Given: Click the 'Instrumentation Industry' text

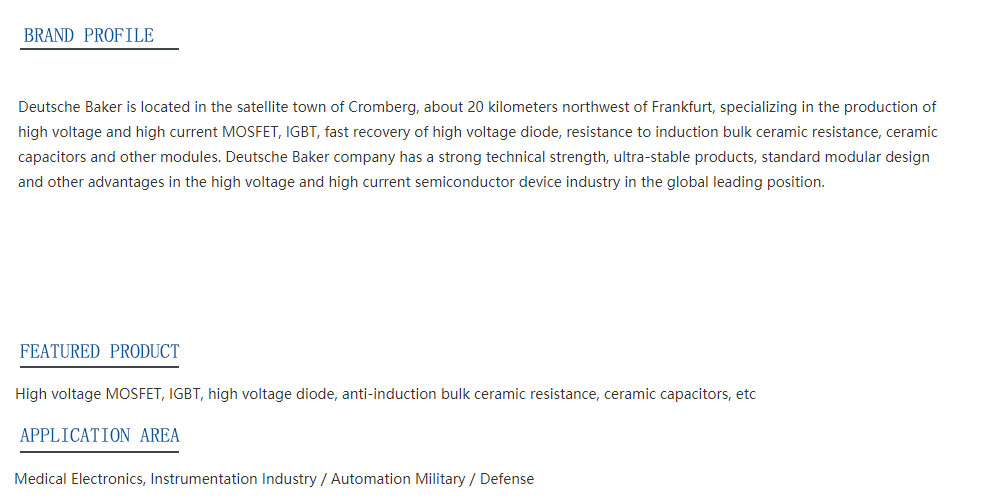Looking at the screenshot, I should [233, 479].
